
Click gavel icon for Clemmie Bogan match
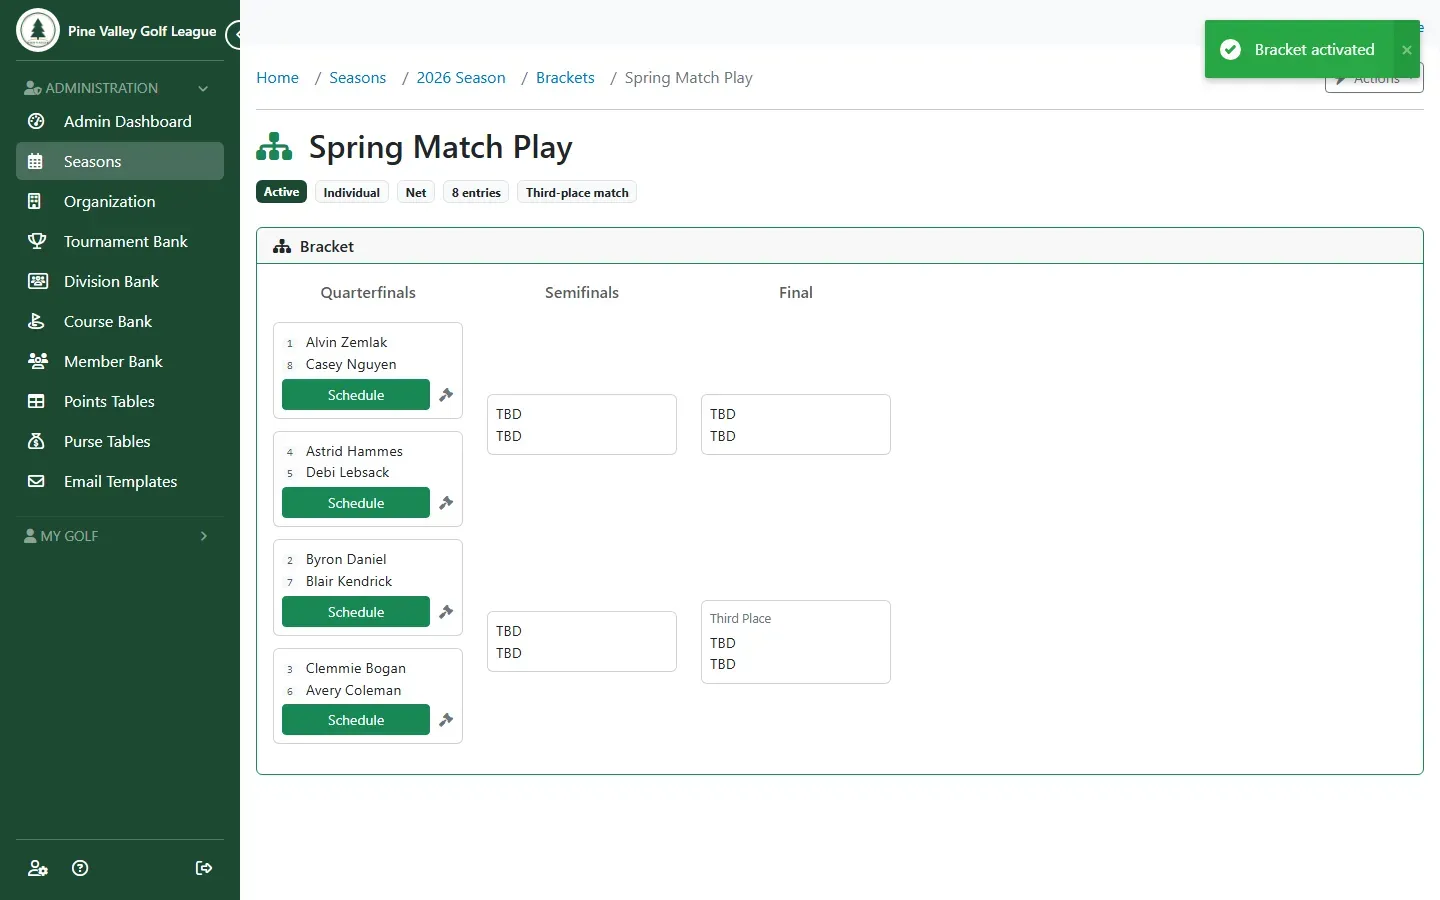[446, 720]
